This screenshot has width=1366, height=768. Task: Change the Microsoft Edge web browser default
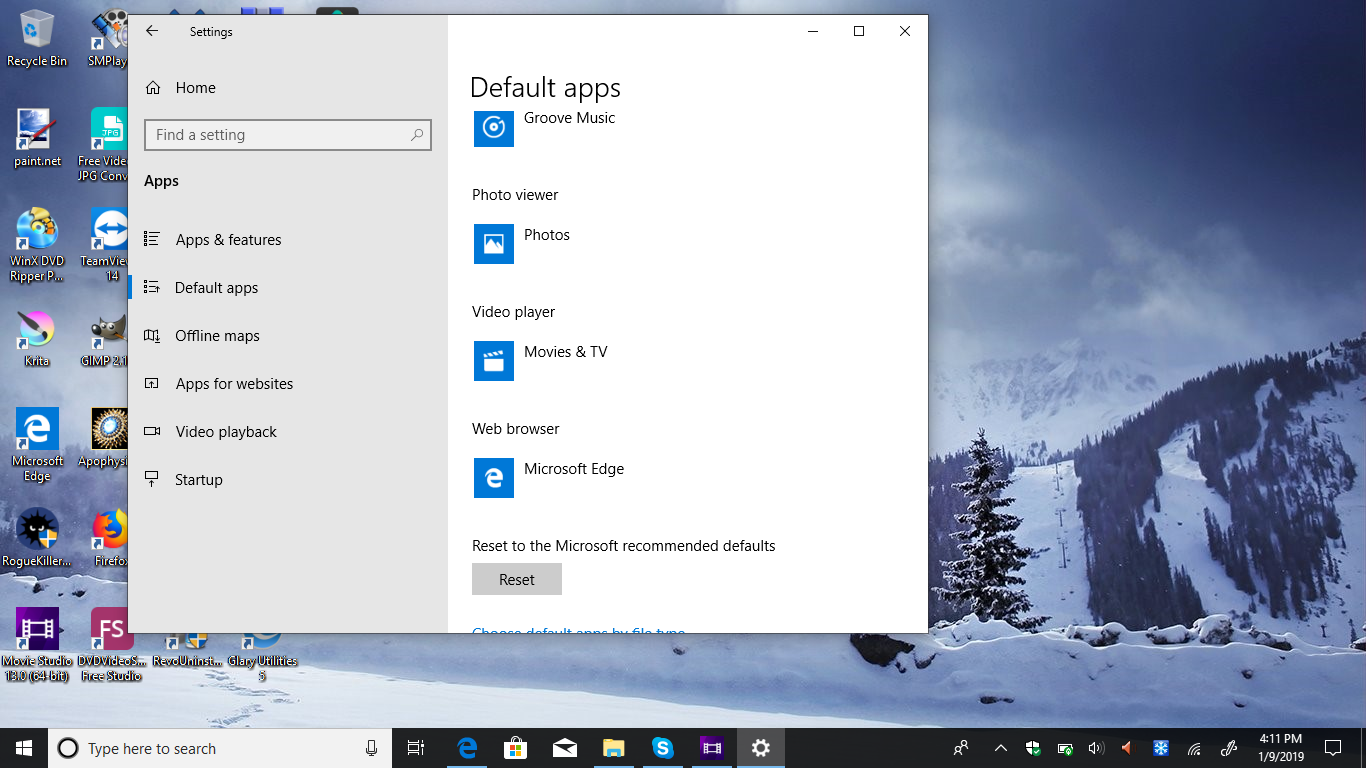[494, 478]
